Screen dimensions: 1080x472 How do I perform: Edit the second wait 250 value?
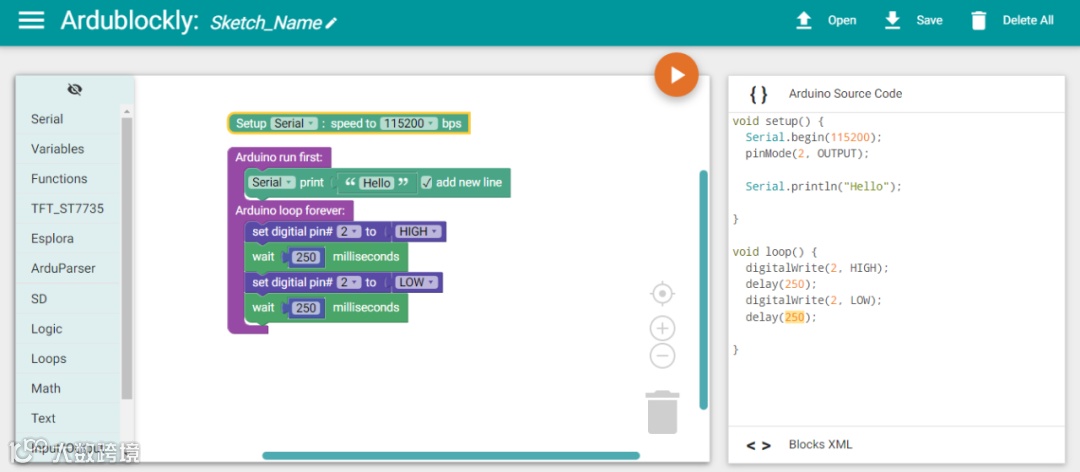tap(305, 308)
